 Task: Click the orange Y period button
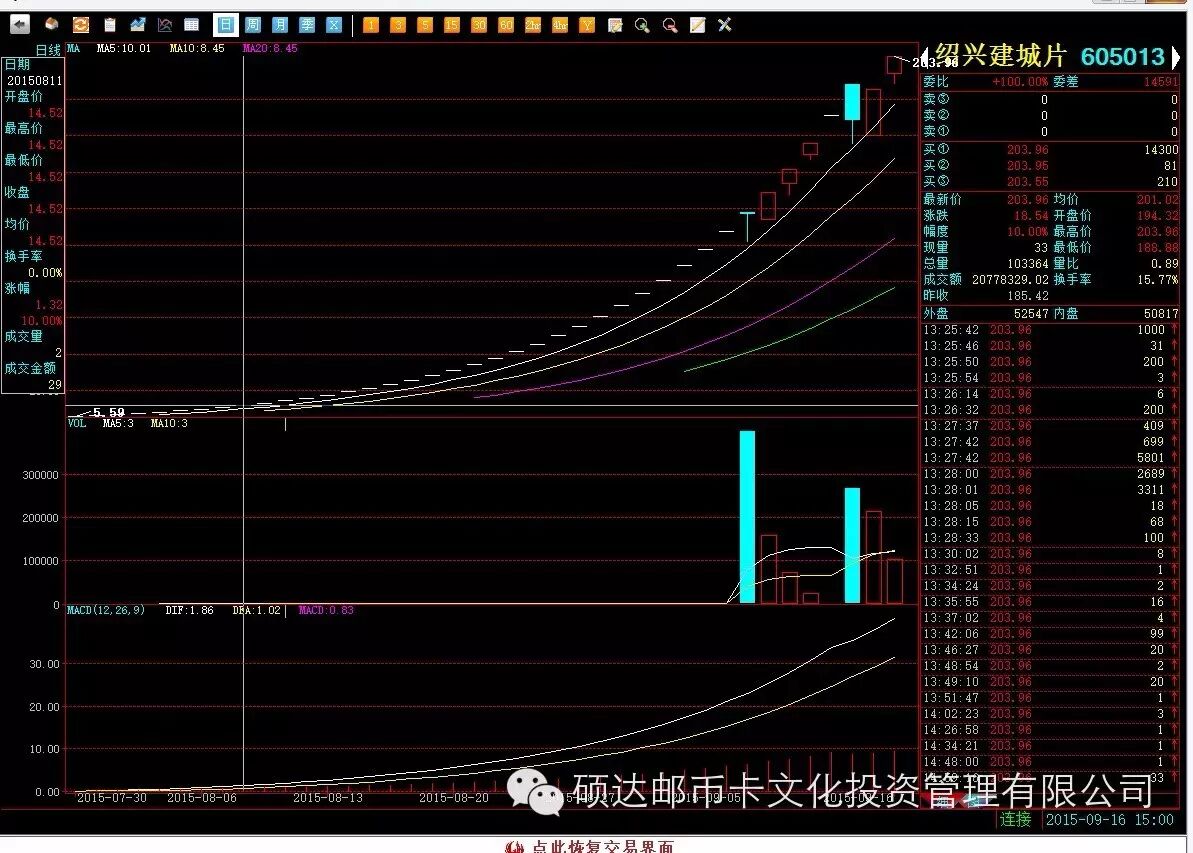coord(587,25)
